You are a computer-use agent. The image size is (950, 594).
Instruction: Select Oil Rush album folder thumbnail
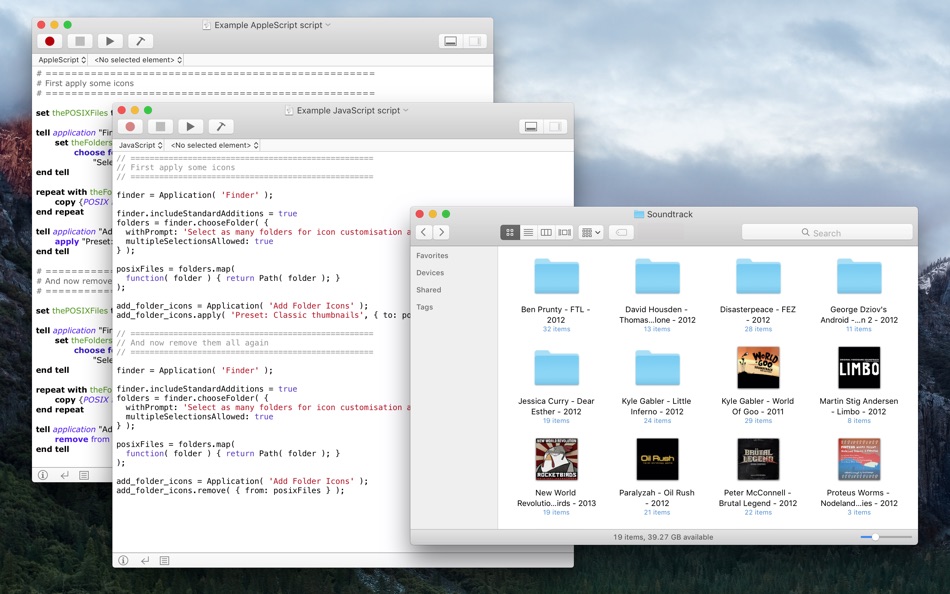pyautogui.click(x=657, y=459)
